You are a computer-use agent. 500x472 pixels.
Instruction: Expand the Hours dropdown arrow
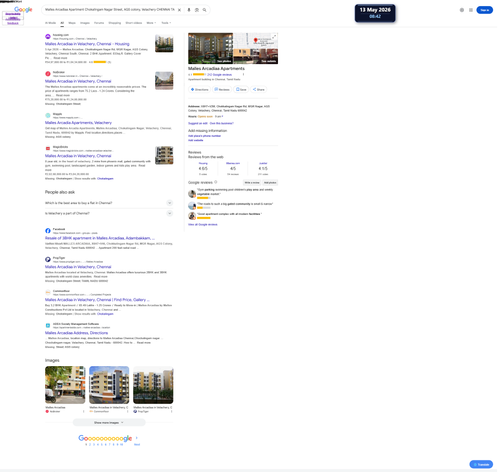222,116
